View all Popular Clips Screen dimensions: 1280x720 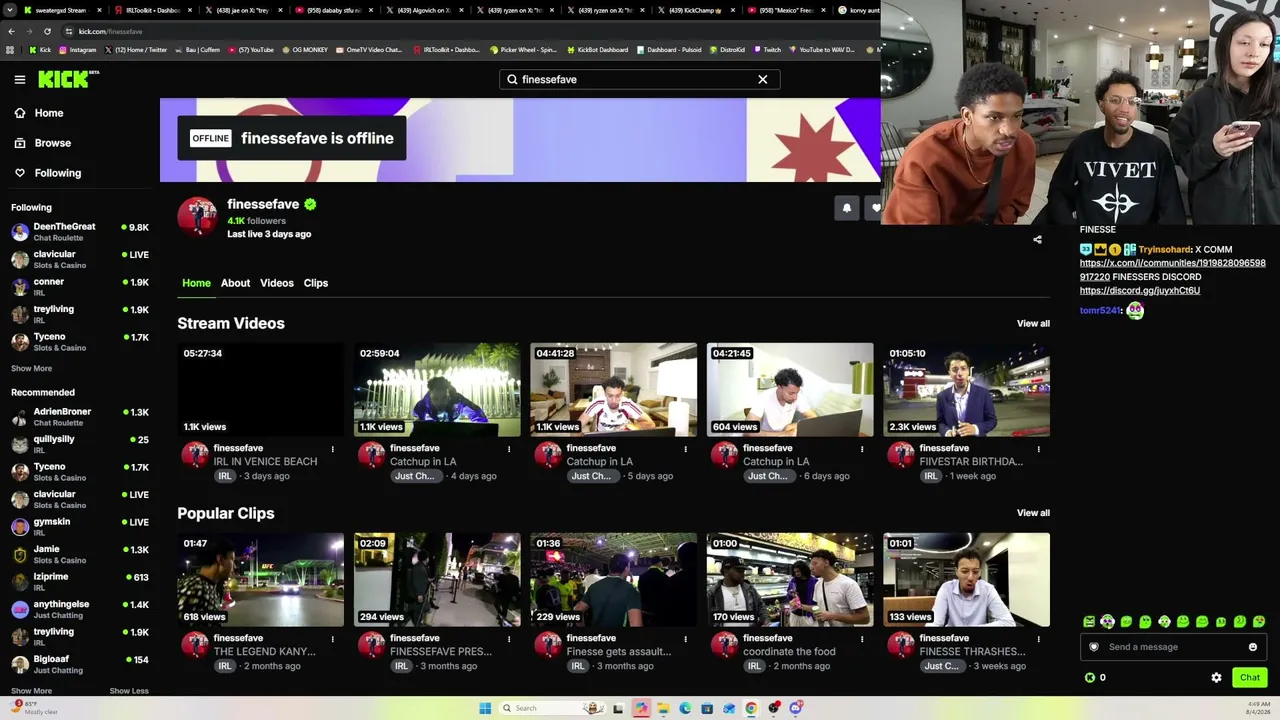tap(1033, 513)
